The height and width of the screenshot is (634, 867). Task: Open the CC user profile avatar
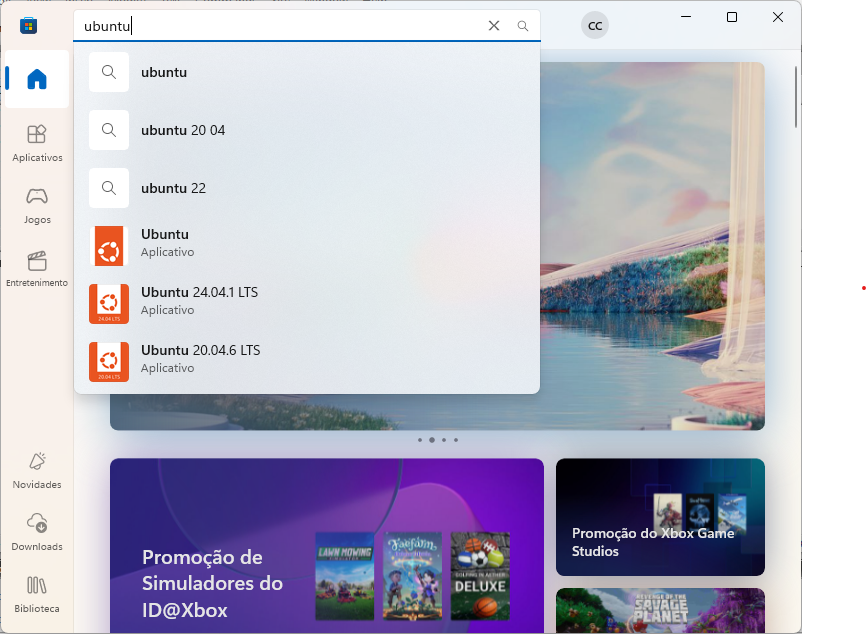point(595,26)
